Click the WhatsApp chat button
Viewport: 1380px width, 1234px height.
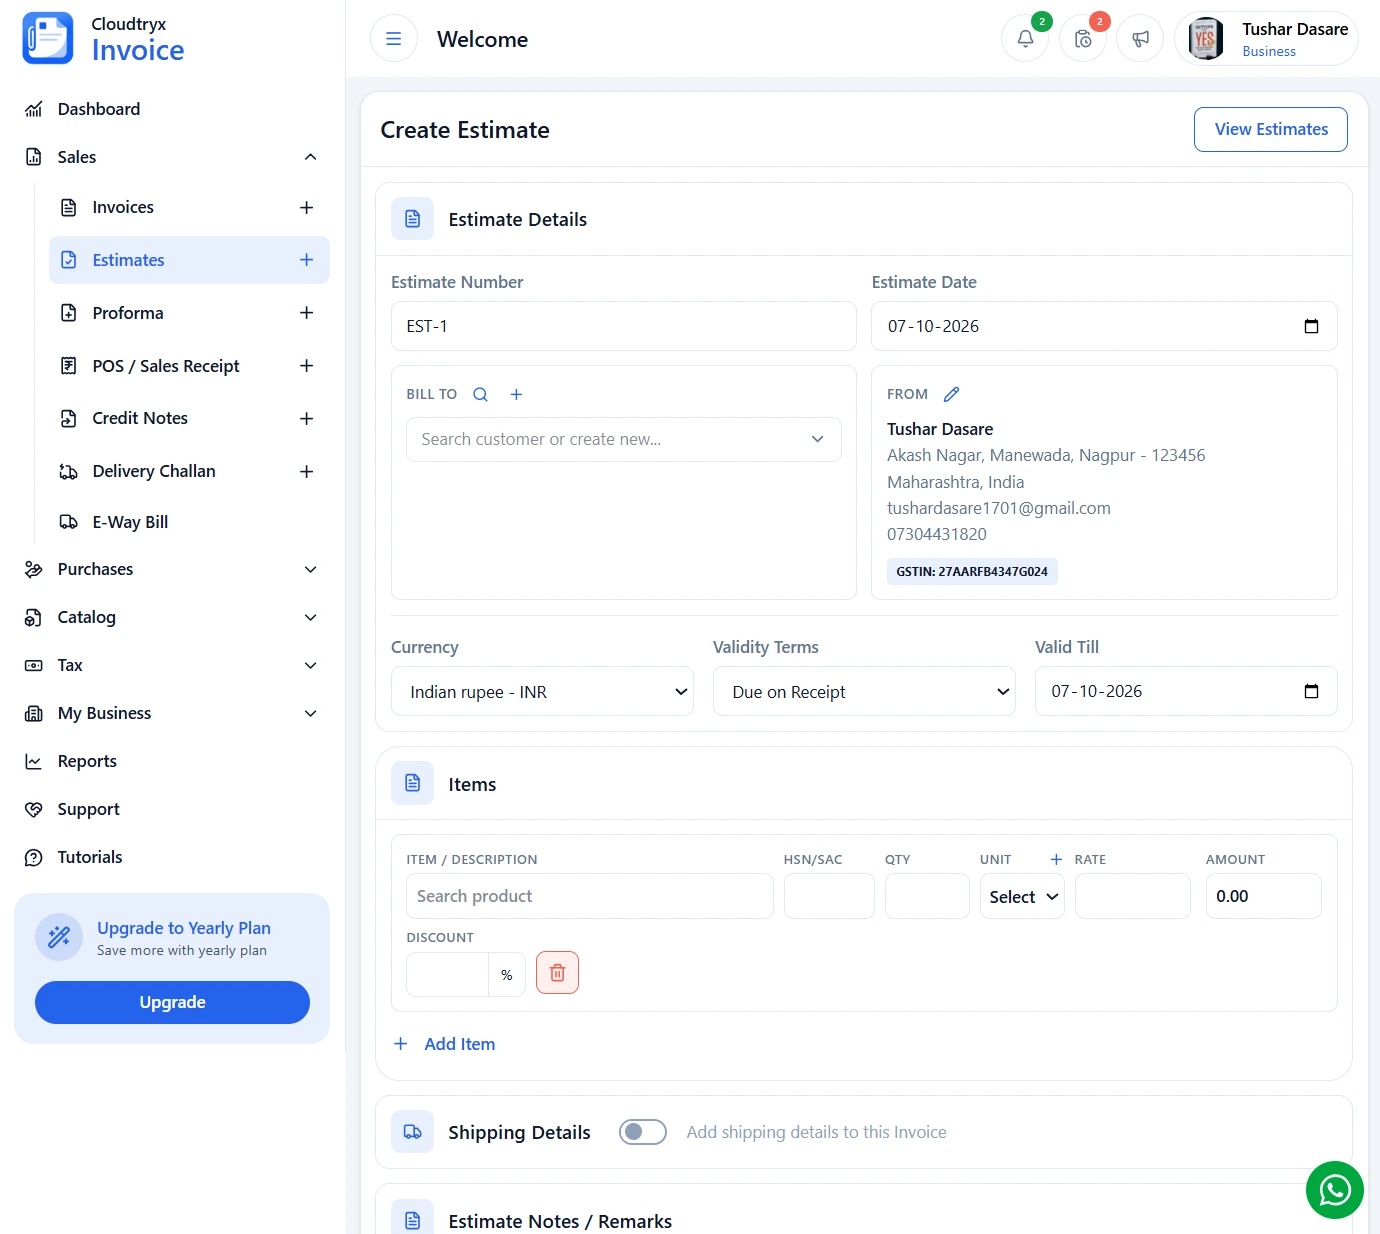(x=1335, y=1190)
